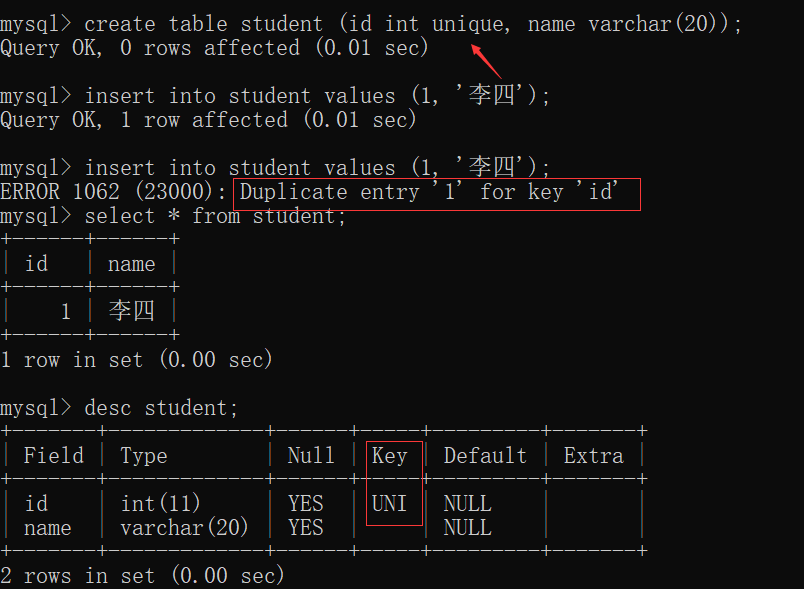Click the '李四' cell in the select result
The width and height of the screenshot is (804, 589).
click(x=131, y=311)
